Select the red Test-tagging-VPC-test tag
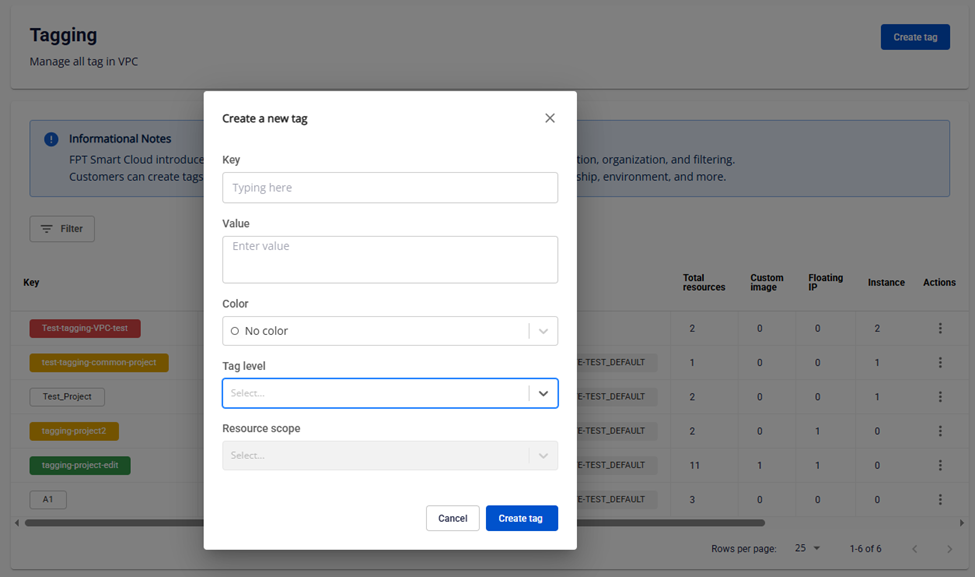975x577 pixels. coord(85,328)
